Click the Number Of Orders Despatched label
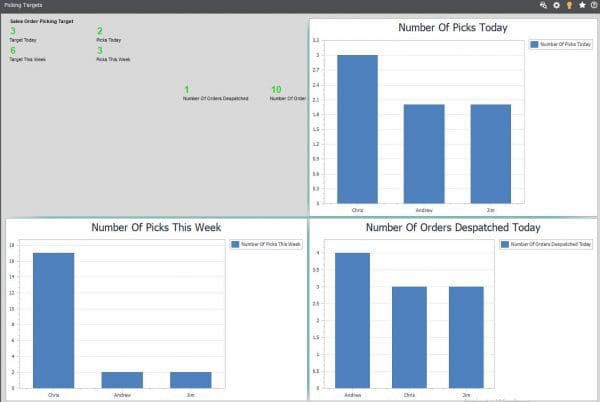The image size is (600, 402). point(215,98)
